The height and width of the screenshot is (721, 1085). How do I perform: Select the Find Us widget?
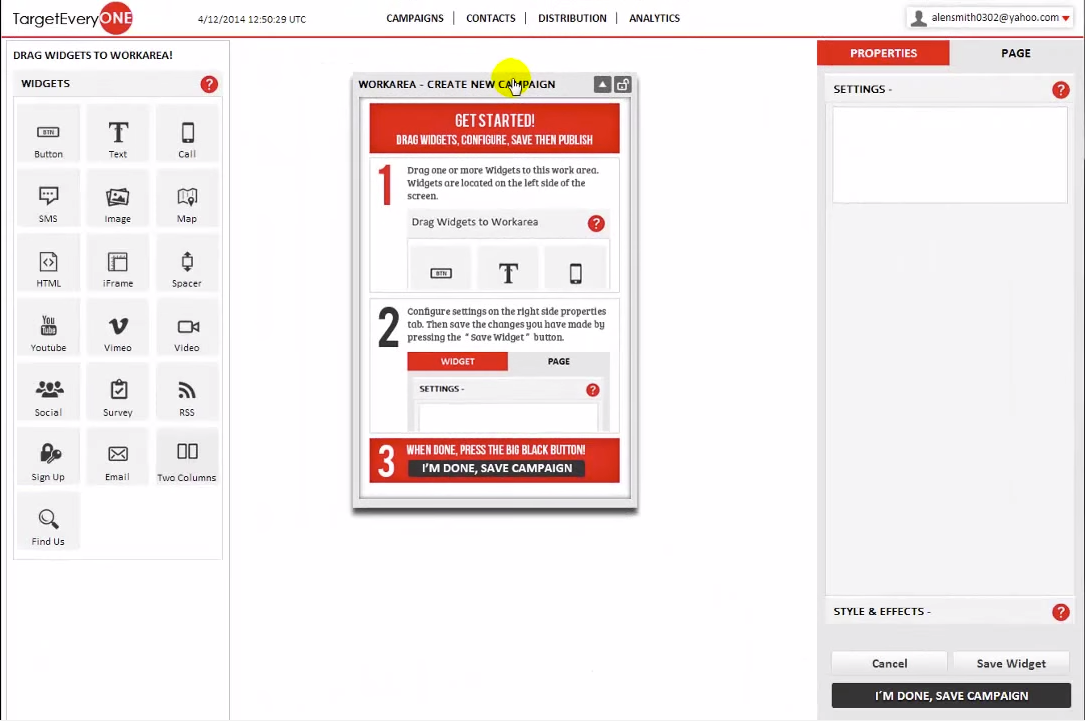coord(48,522)
